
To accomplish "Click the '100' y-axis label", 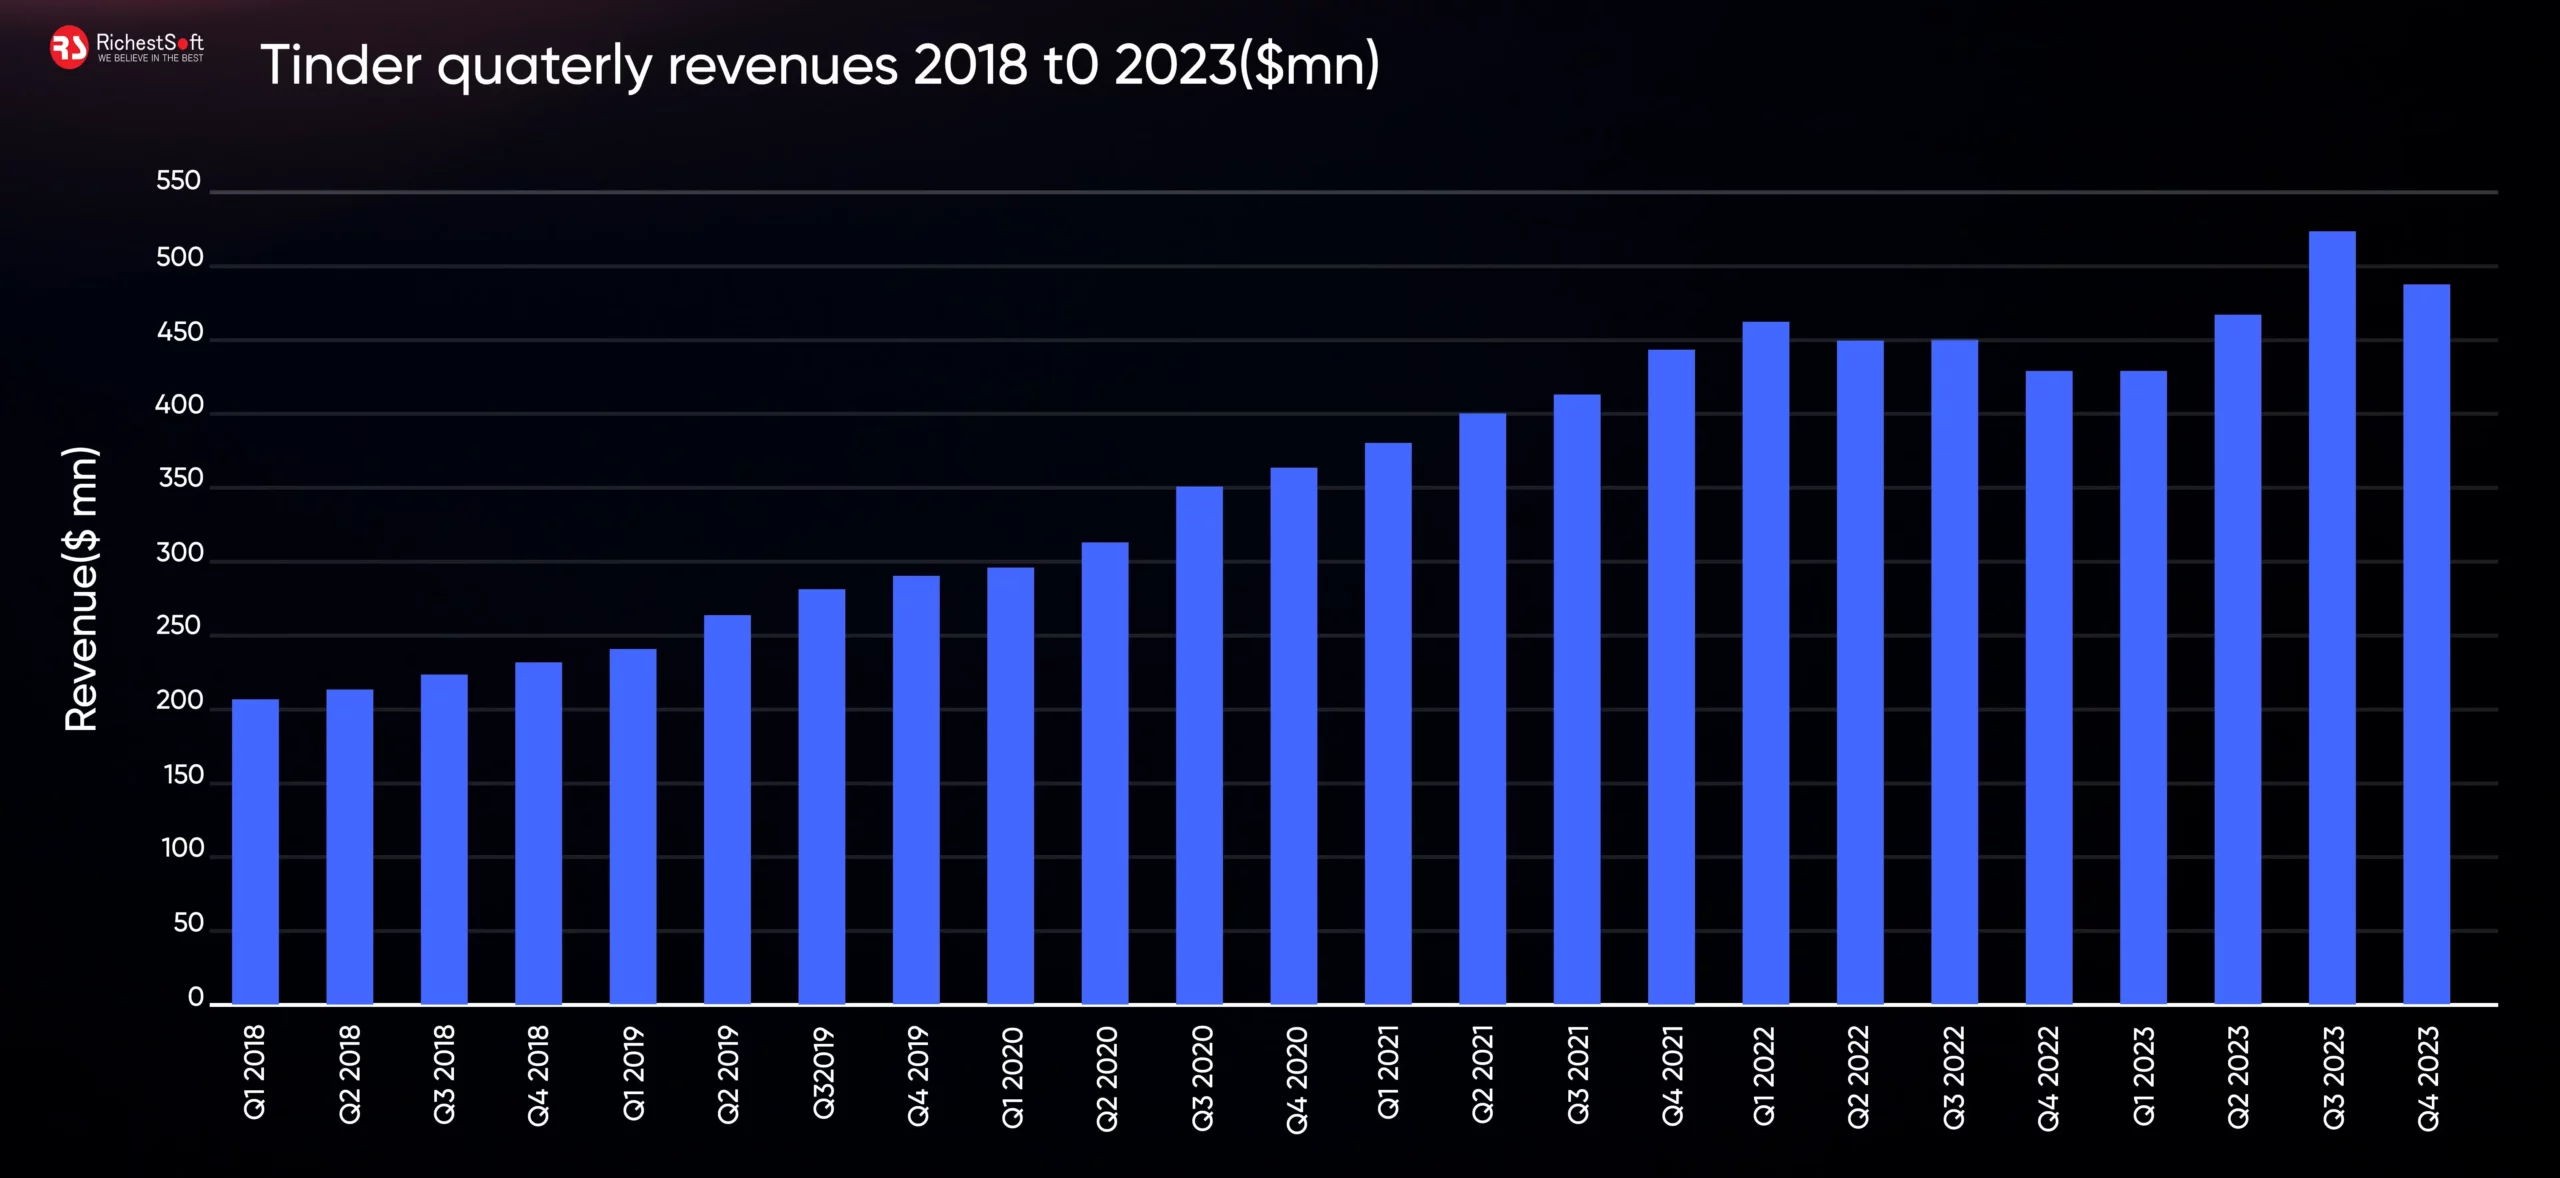I will coord(183,848).
